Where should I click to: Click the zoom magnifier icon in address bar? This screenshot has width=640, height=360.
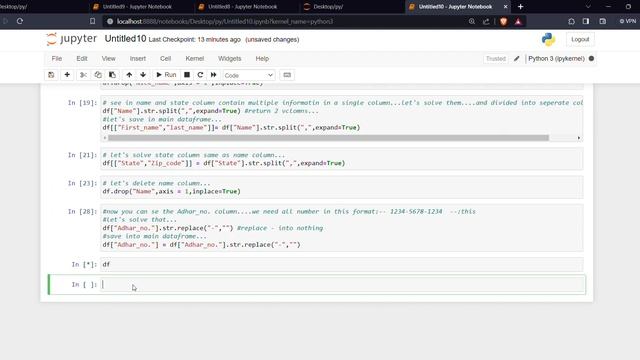(472, 22)
